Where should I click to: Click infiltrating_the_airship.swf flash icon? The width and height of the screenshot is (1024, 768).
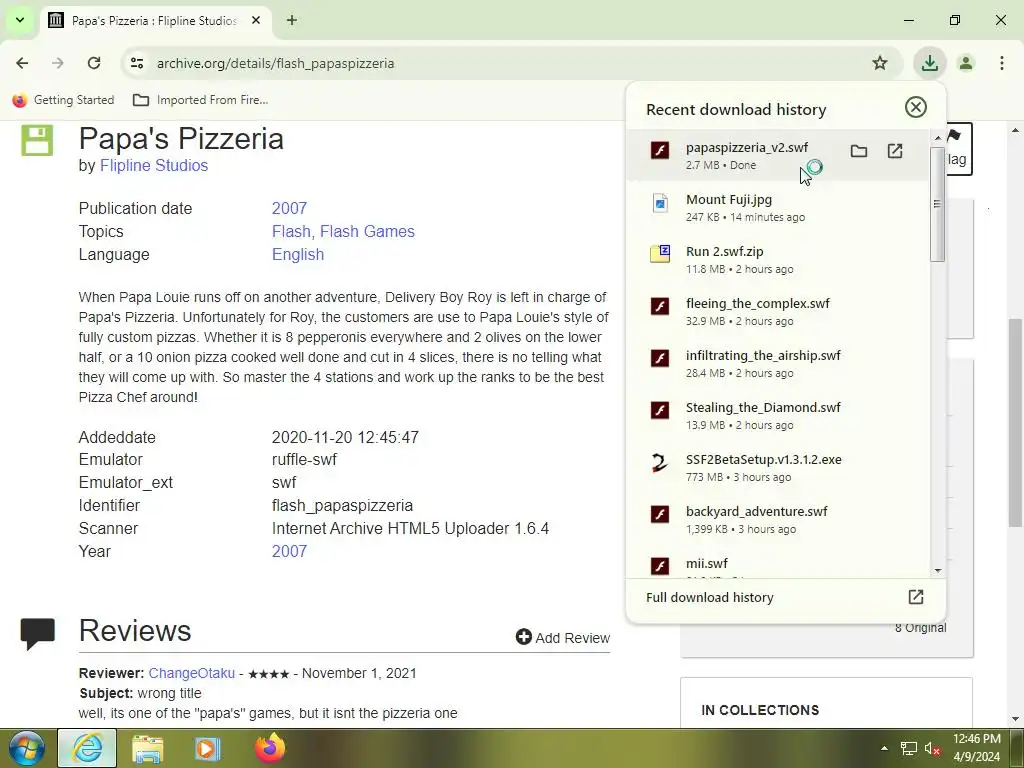coord(660,358)
